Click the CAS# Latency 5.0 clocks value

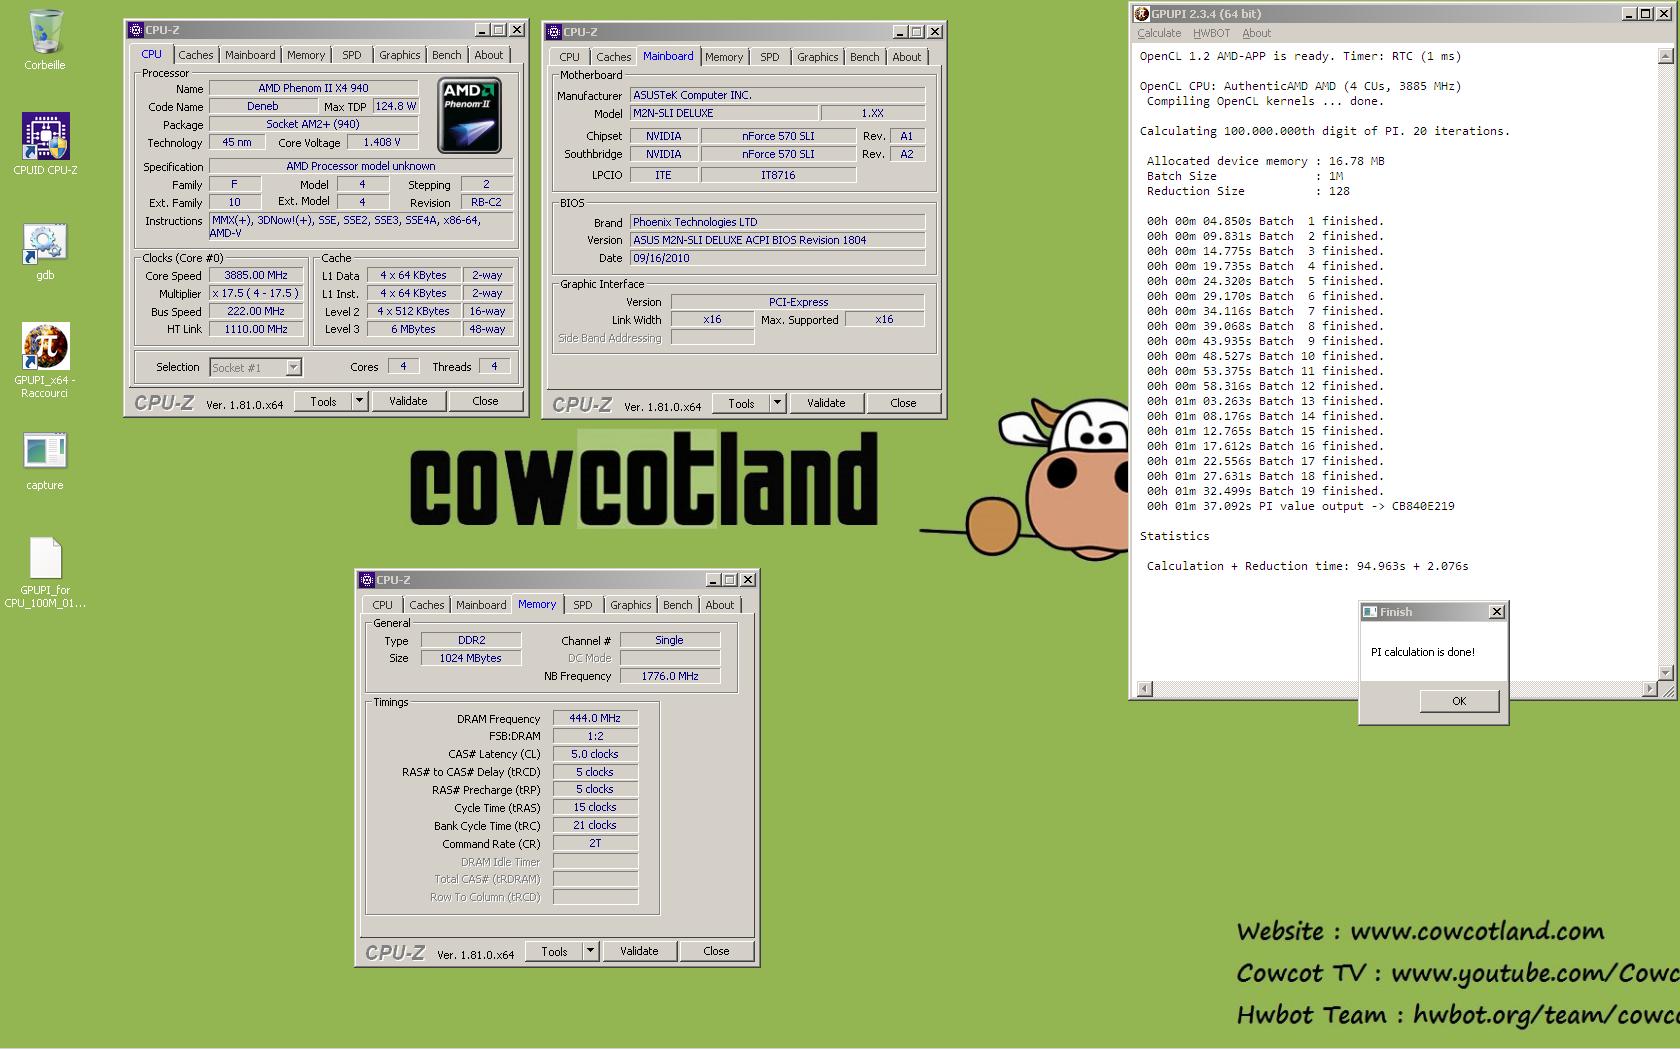[595, 754]
